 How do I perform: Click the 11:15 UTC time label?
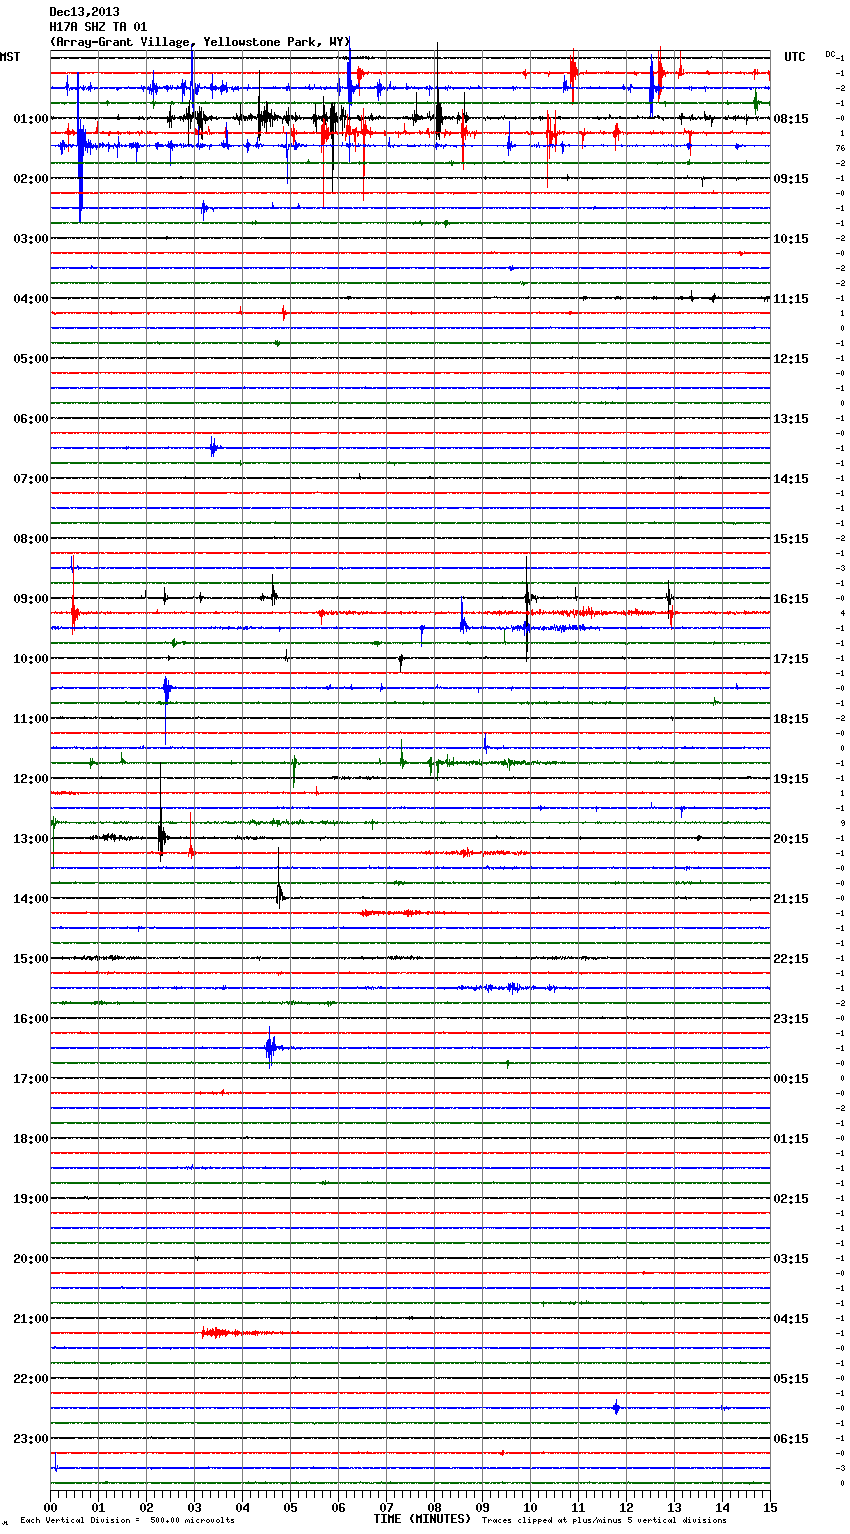(x=791, y=299)
